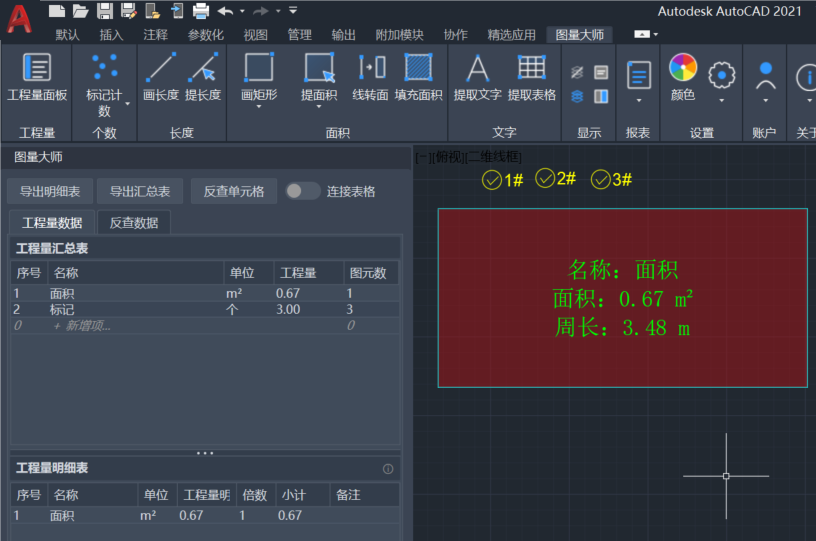Select the 提取表格 extract table tool
816x541 pixels.
[x=531, y=77]
